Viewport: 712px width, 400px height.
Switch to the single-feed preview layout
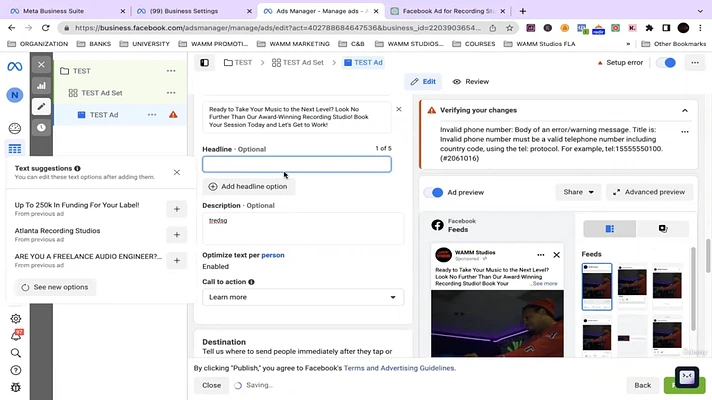coord(663,229)
